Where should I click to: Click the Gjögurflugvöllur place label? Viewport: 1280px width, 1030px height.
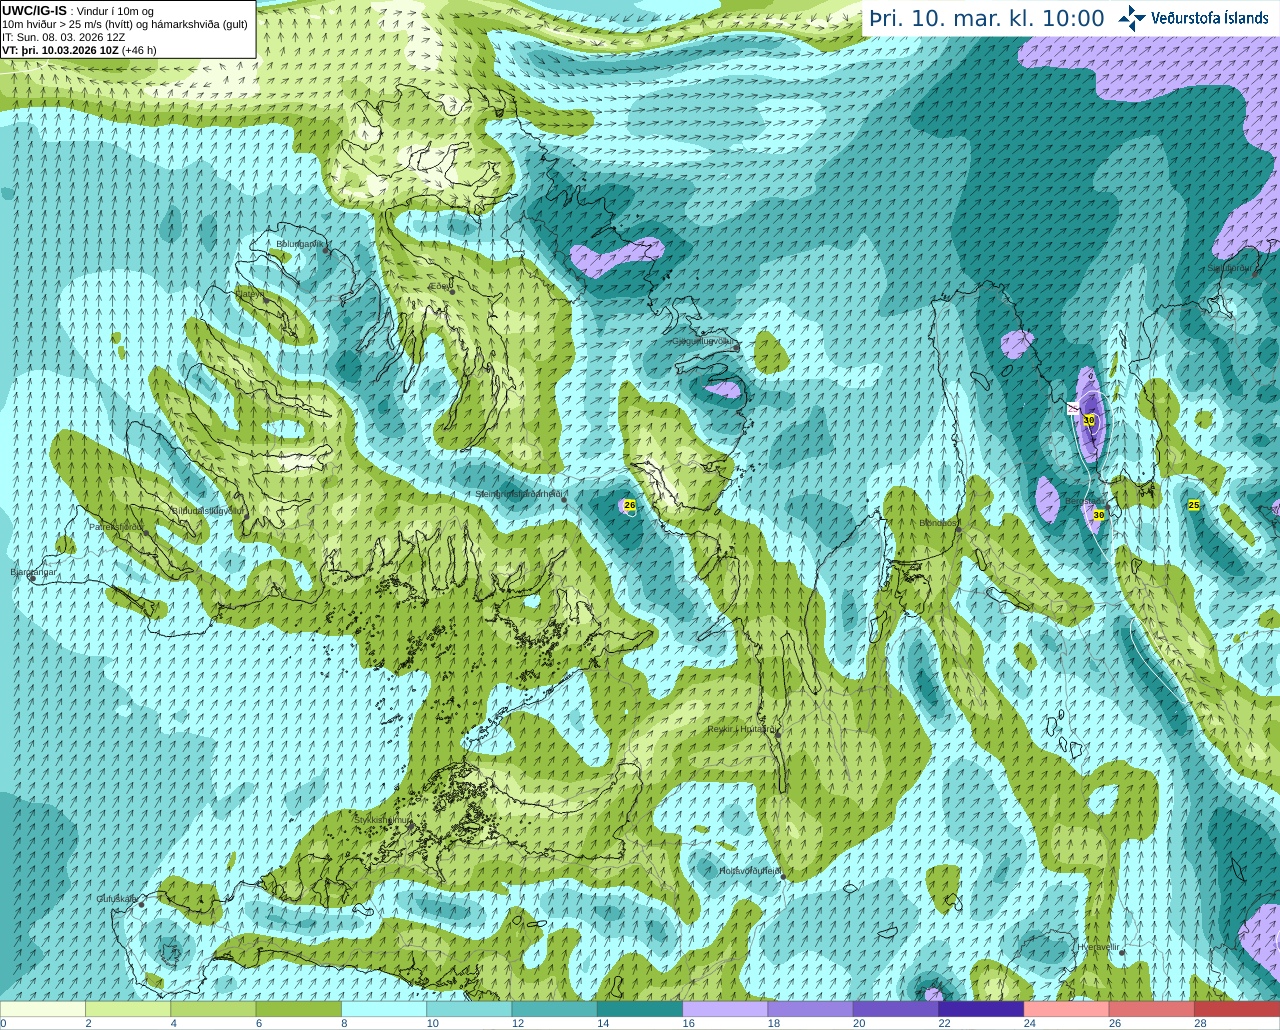tap(704, 341)
